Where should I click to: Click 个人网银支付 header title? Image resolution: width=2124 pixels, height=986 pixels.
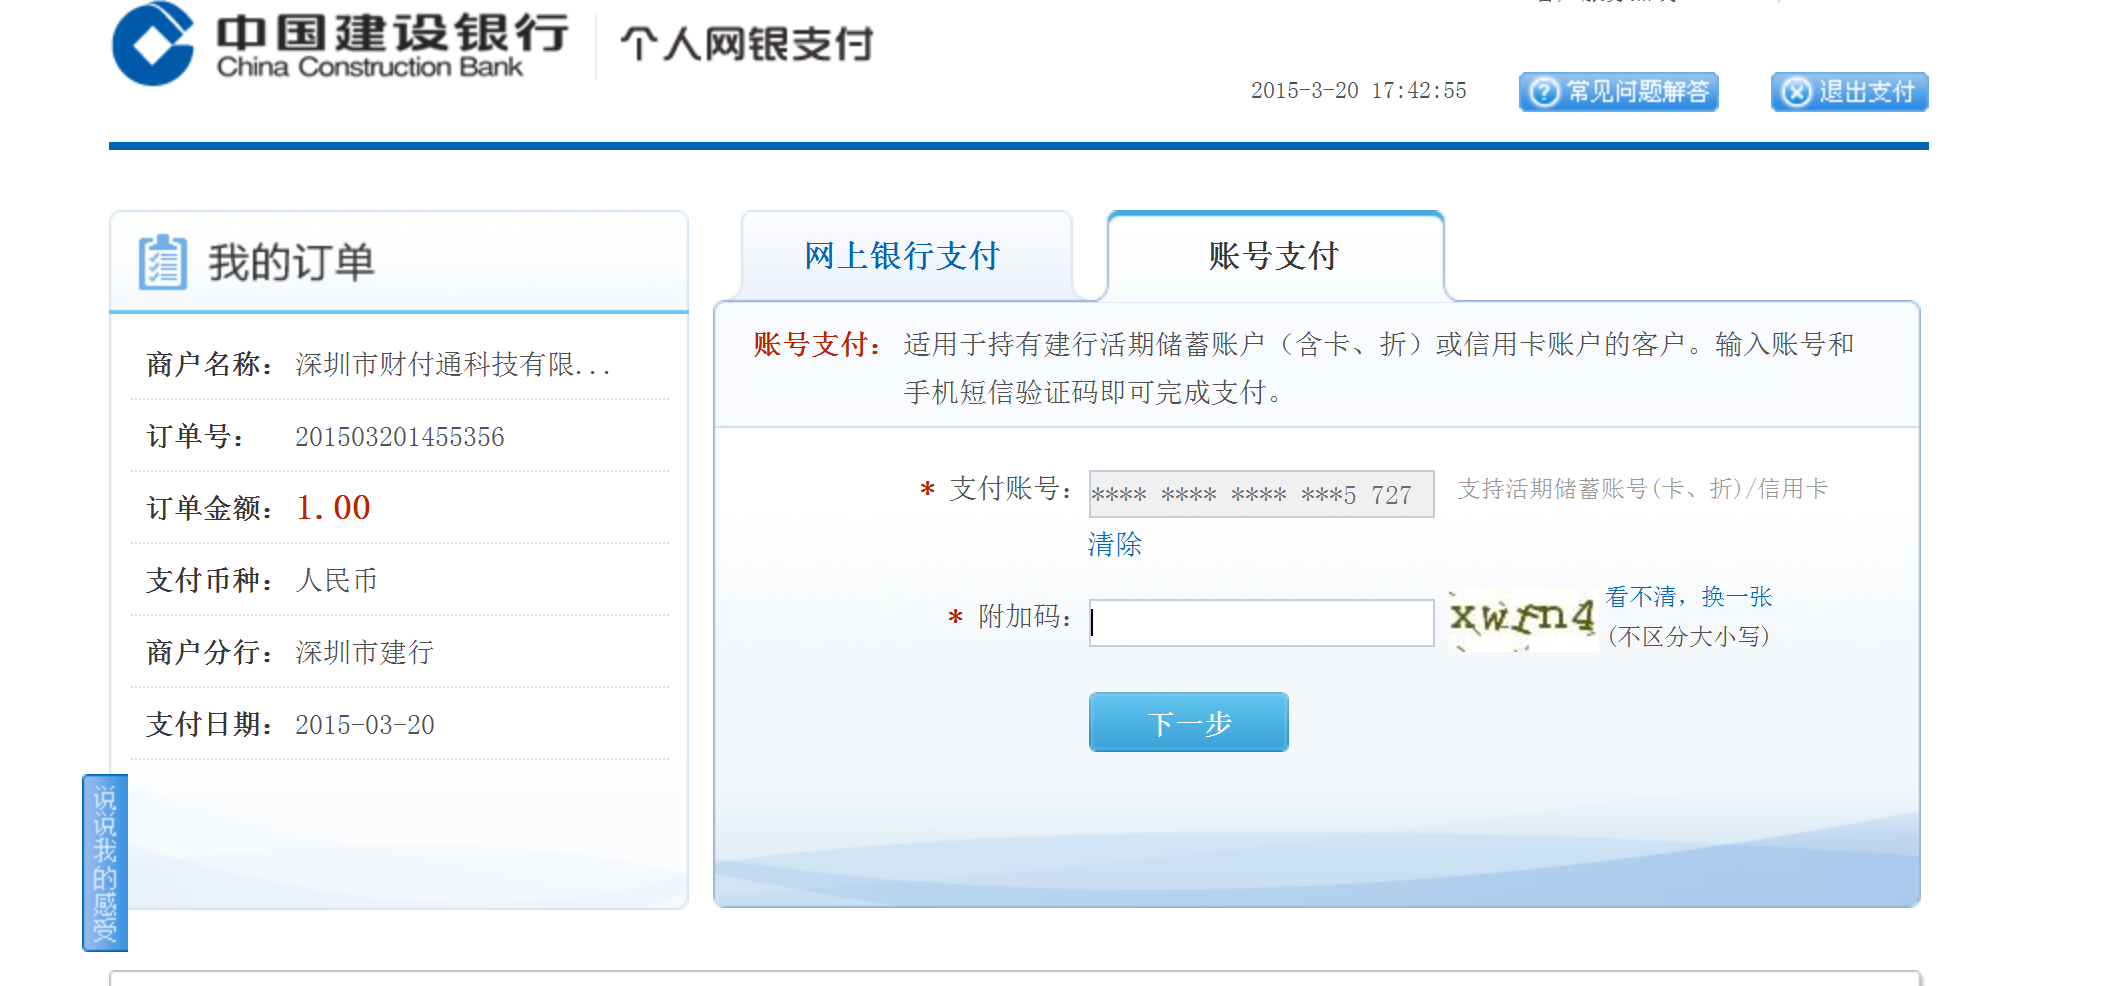tap(747, 44)
